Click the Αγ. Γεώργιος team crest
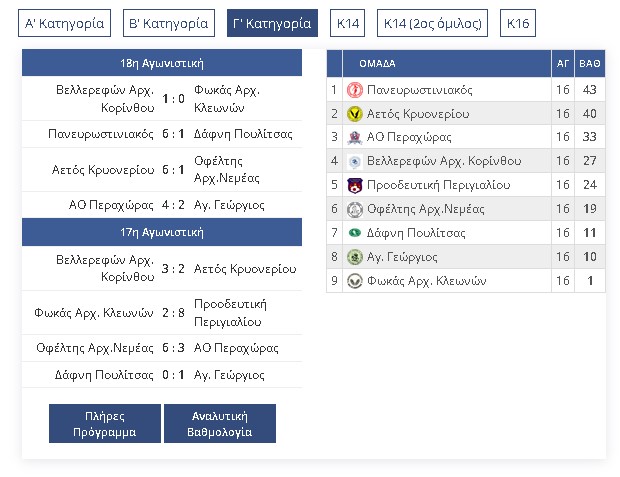Screen dimensions: 620x477 354,257
